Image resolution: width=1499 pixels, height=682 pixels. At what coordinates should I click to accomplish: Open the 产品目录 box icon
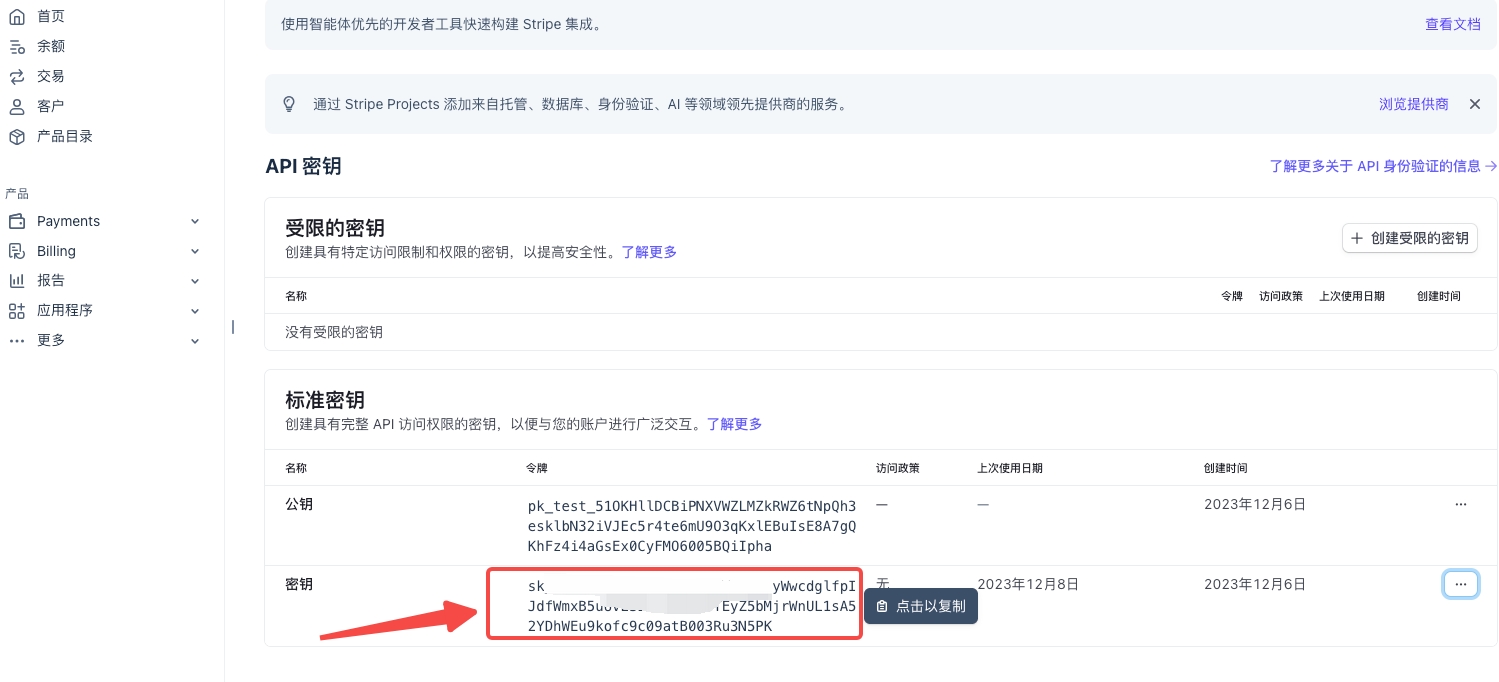(16, 136)
